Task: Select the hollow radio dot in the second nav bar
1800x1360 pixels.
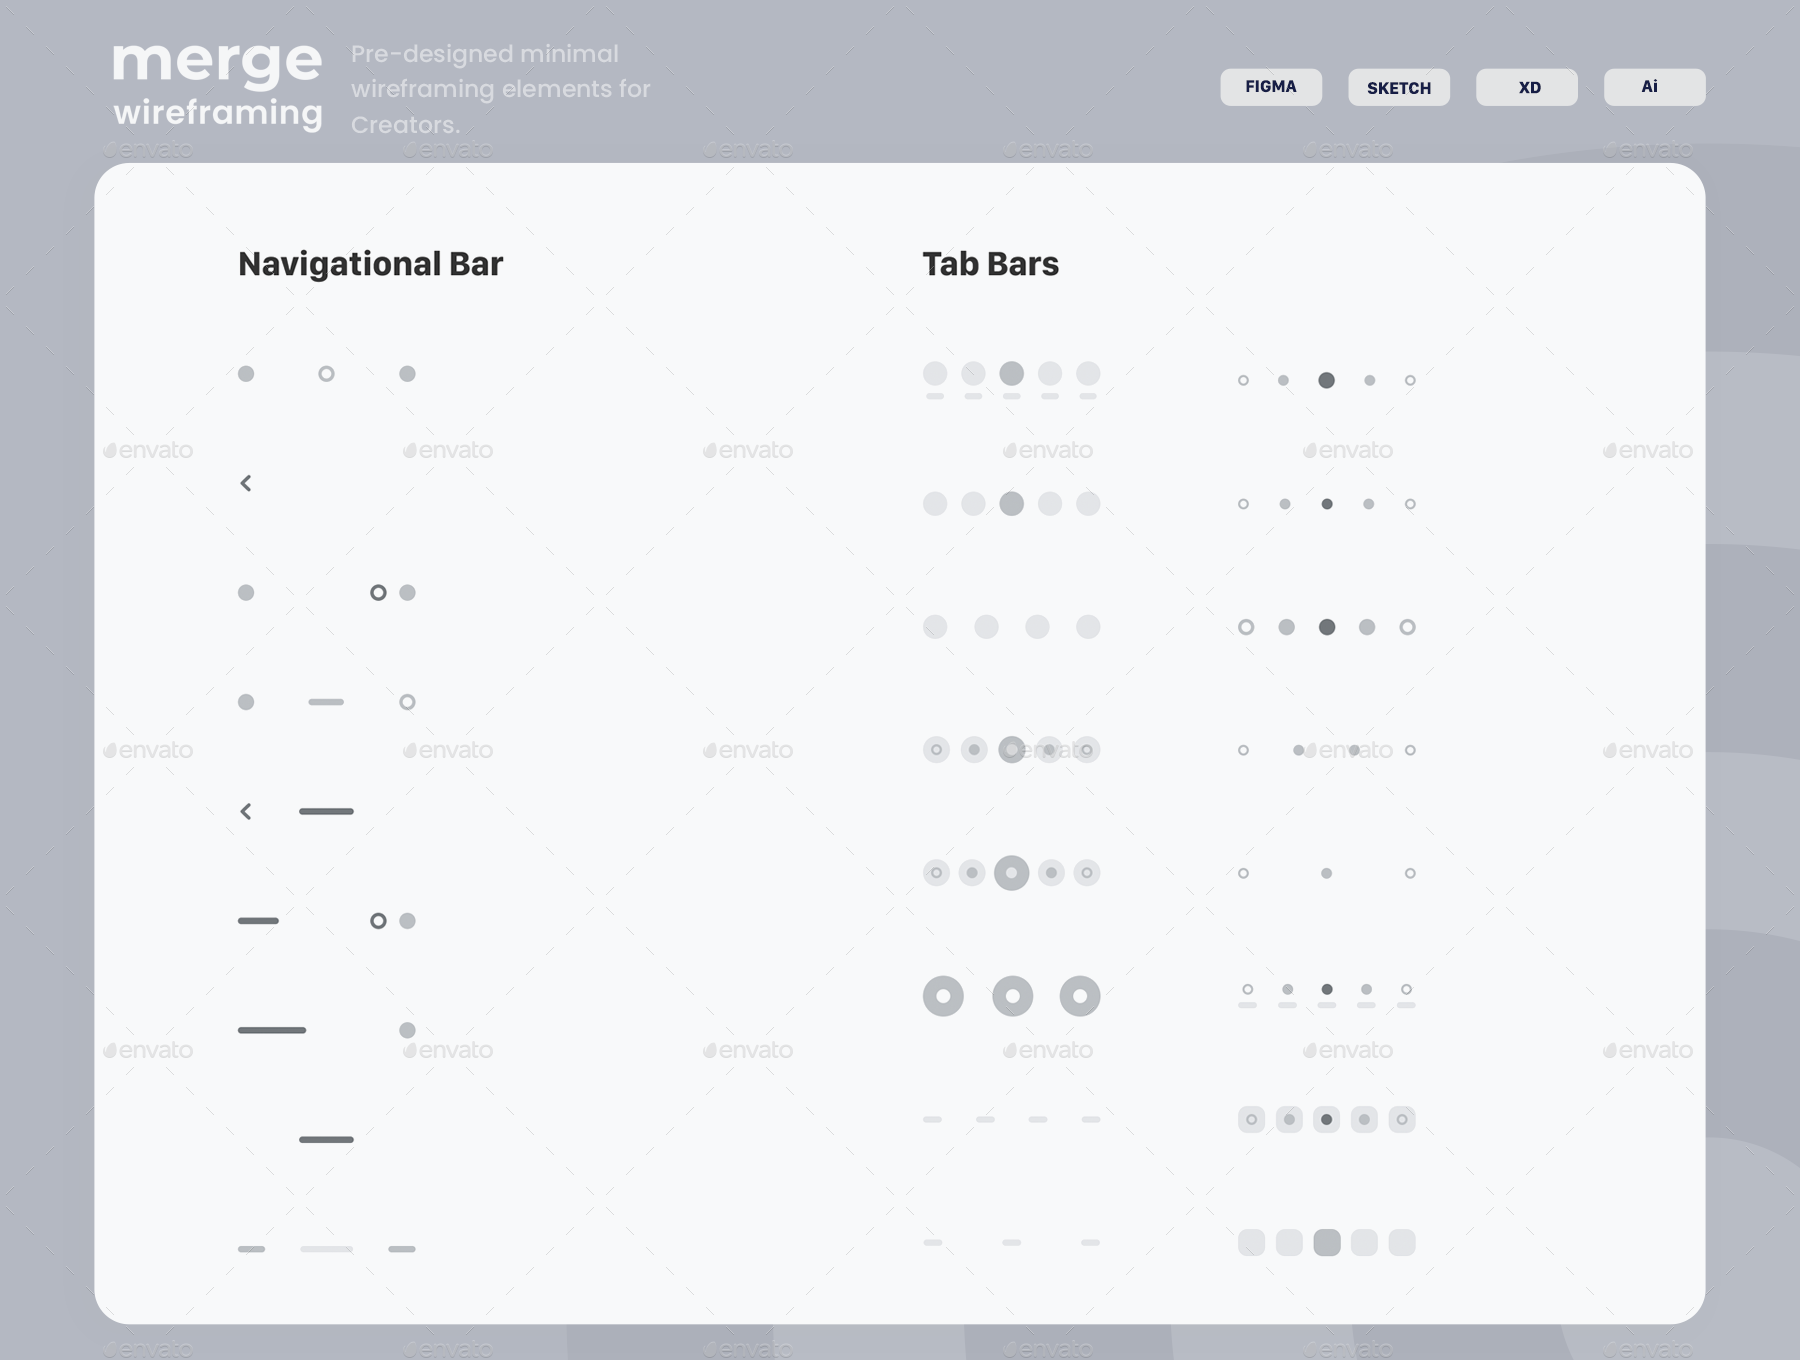Action: click(x=378, y=592)
